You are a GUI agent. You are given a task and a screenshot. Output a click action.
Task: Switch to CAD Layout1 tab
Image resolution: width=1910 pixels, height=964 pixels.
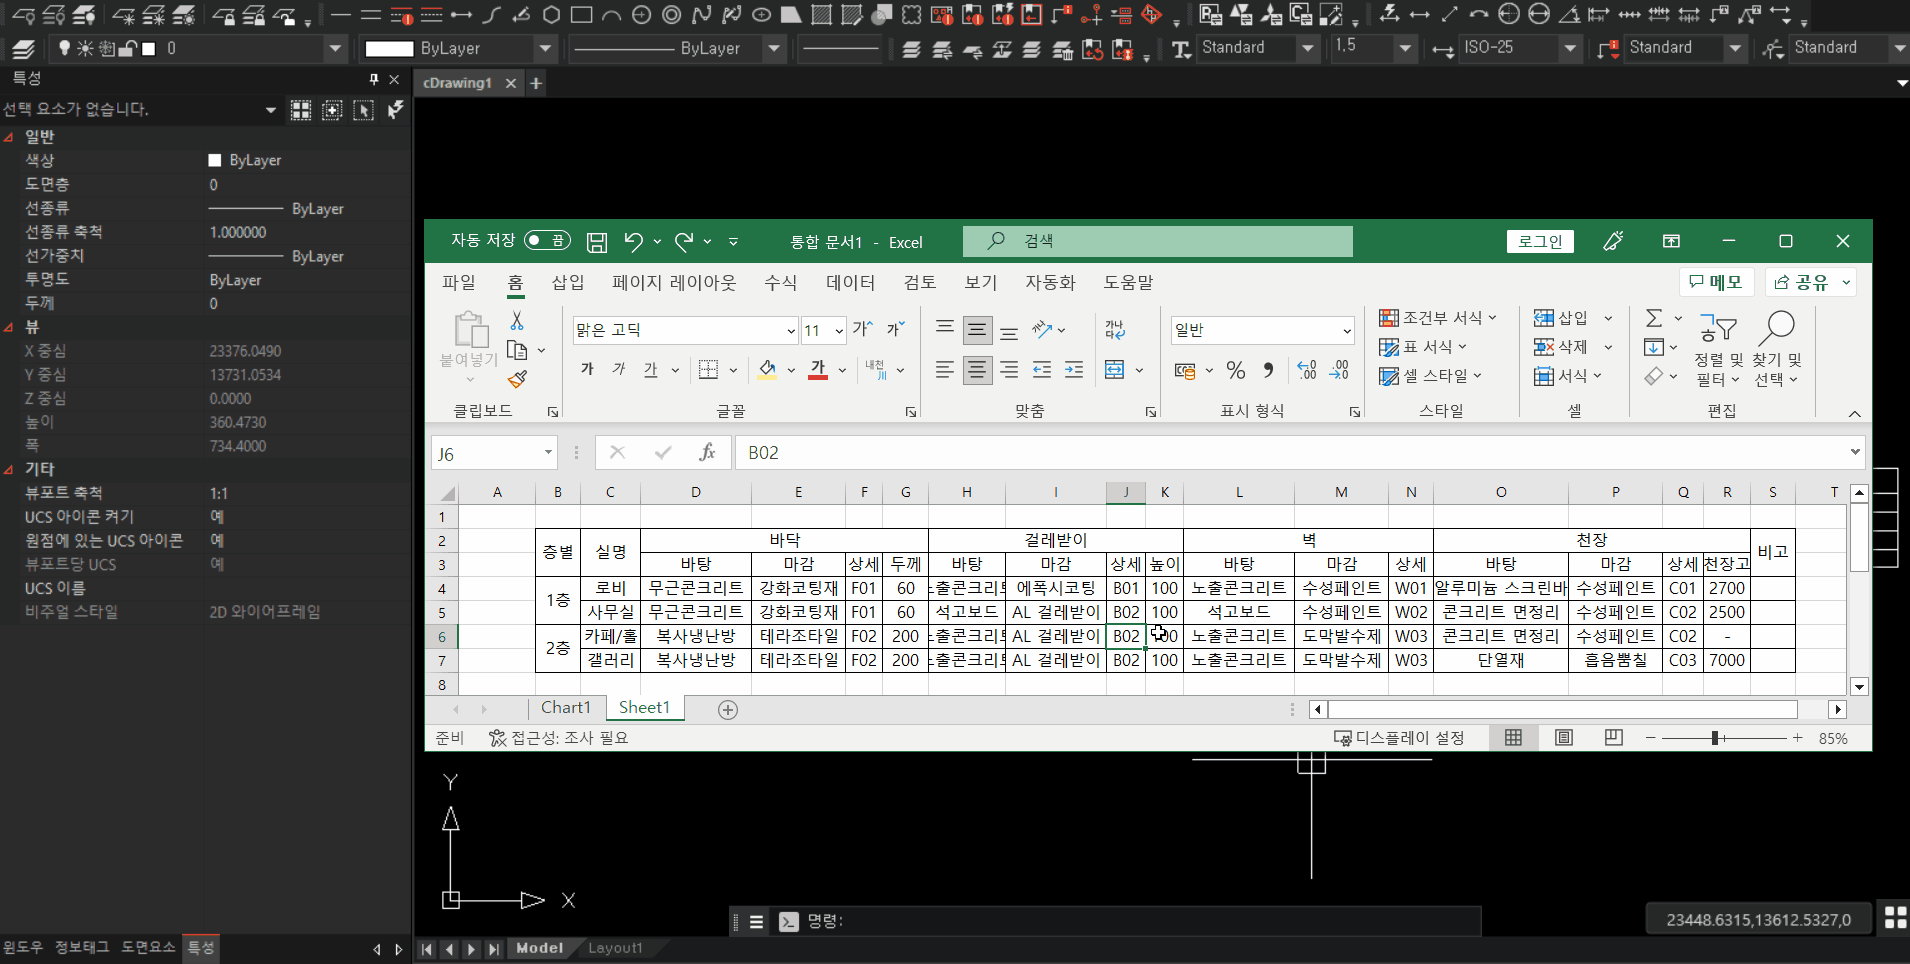[x=615, y=948]
